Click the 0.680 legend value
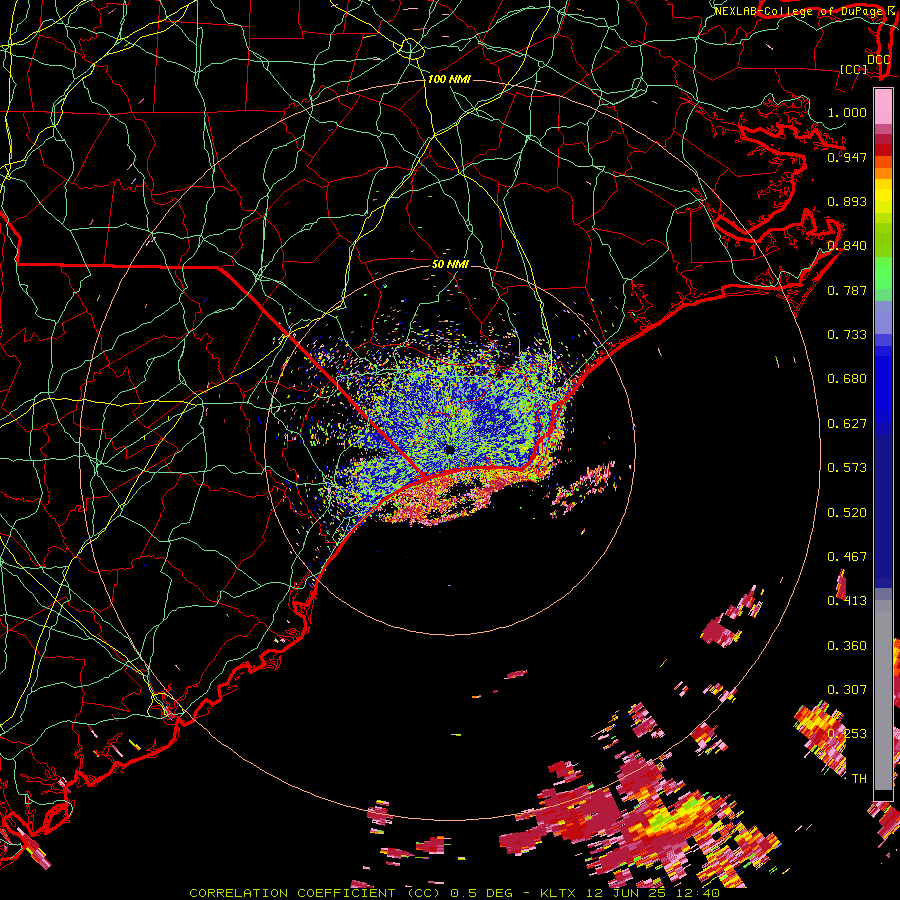The image size is (900, 900). (847, 379)
